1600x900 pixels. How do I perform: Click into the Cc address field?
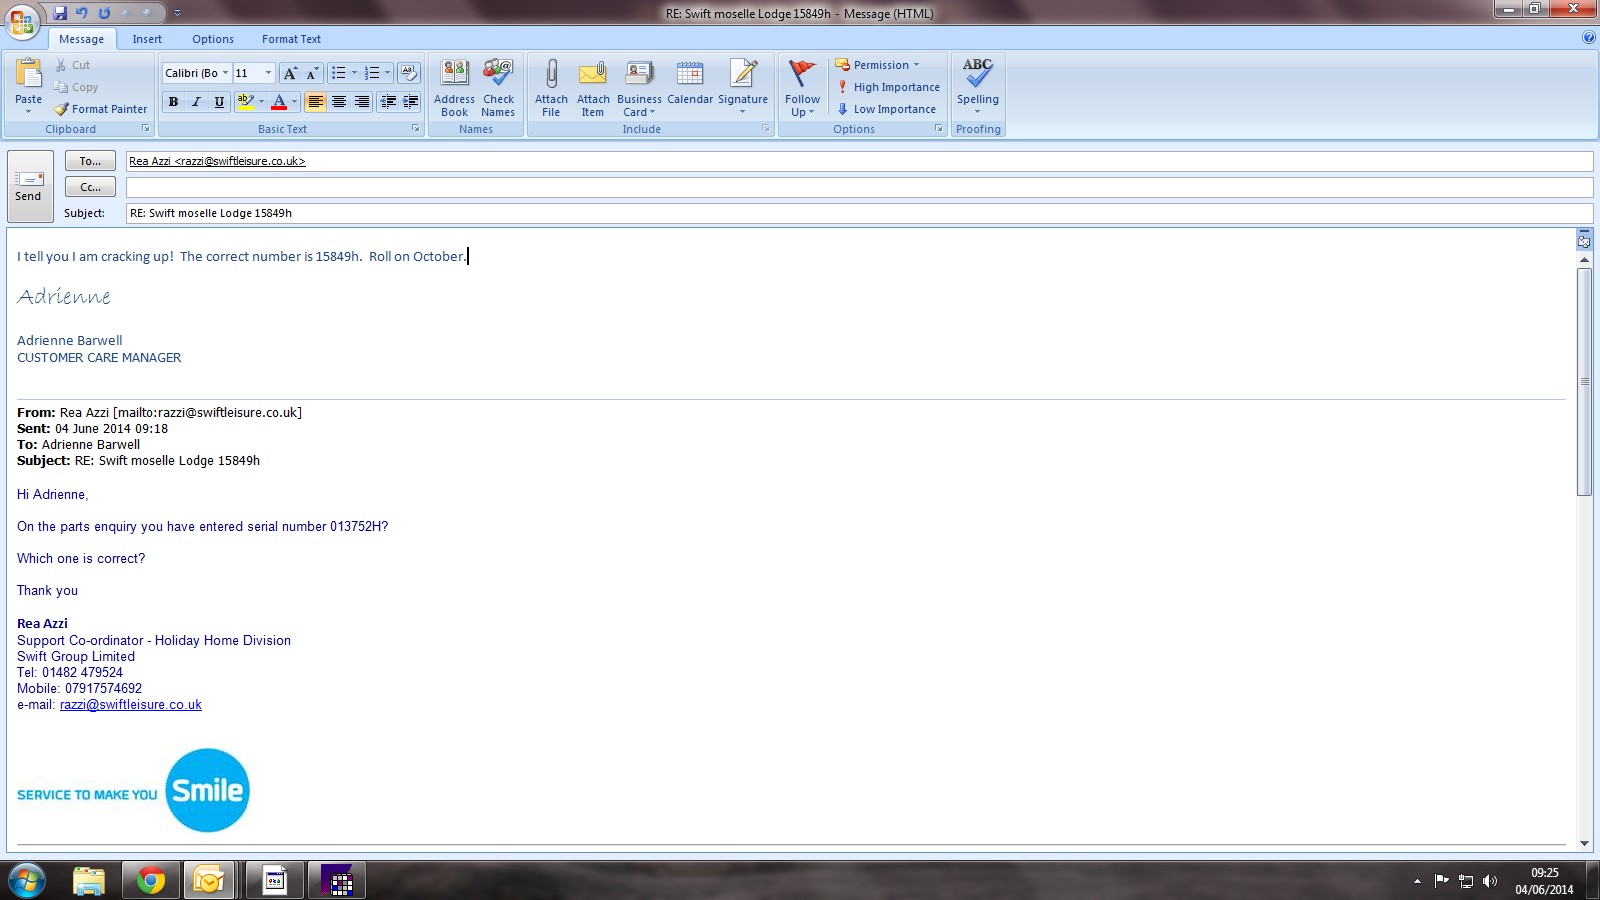(858, 187)
